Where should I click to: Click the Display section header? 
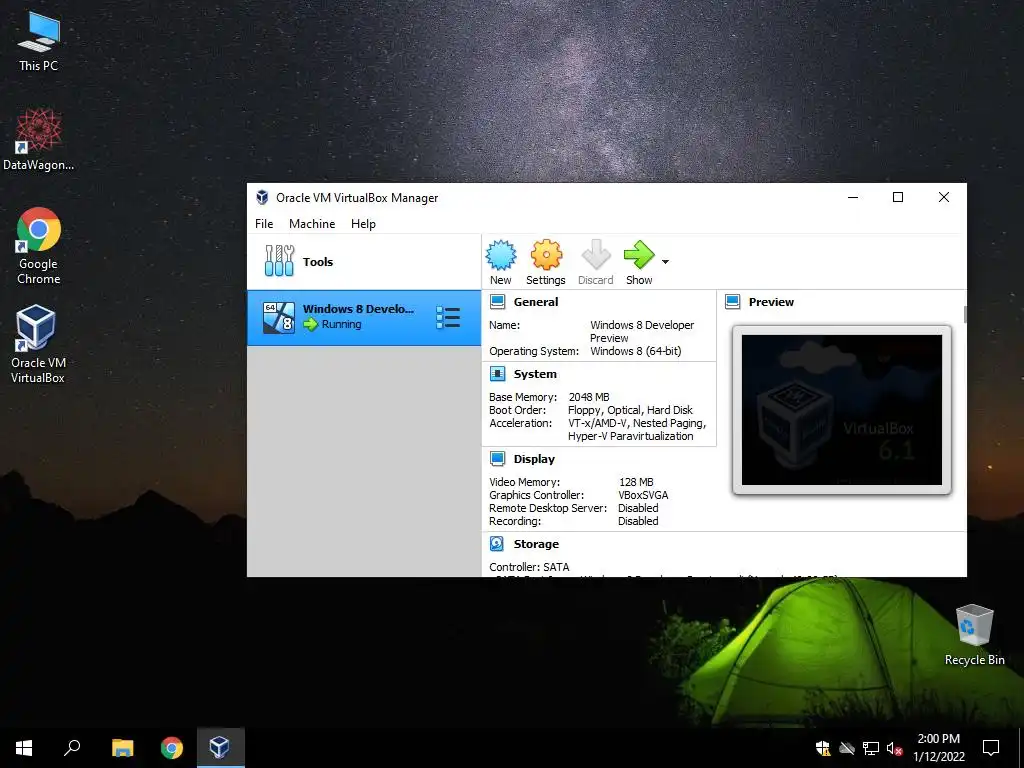tap(534, 458)
